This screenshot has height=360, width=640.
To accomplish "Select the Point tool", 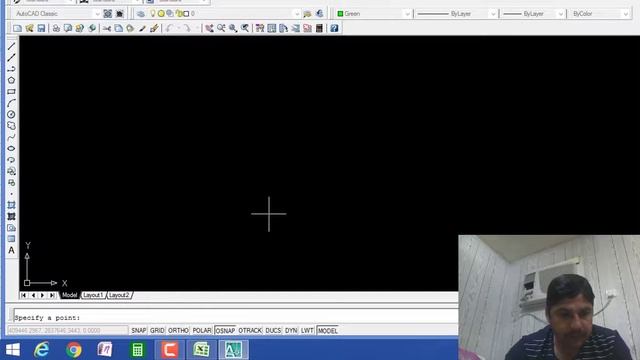I will 11,194.
